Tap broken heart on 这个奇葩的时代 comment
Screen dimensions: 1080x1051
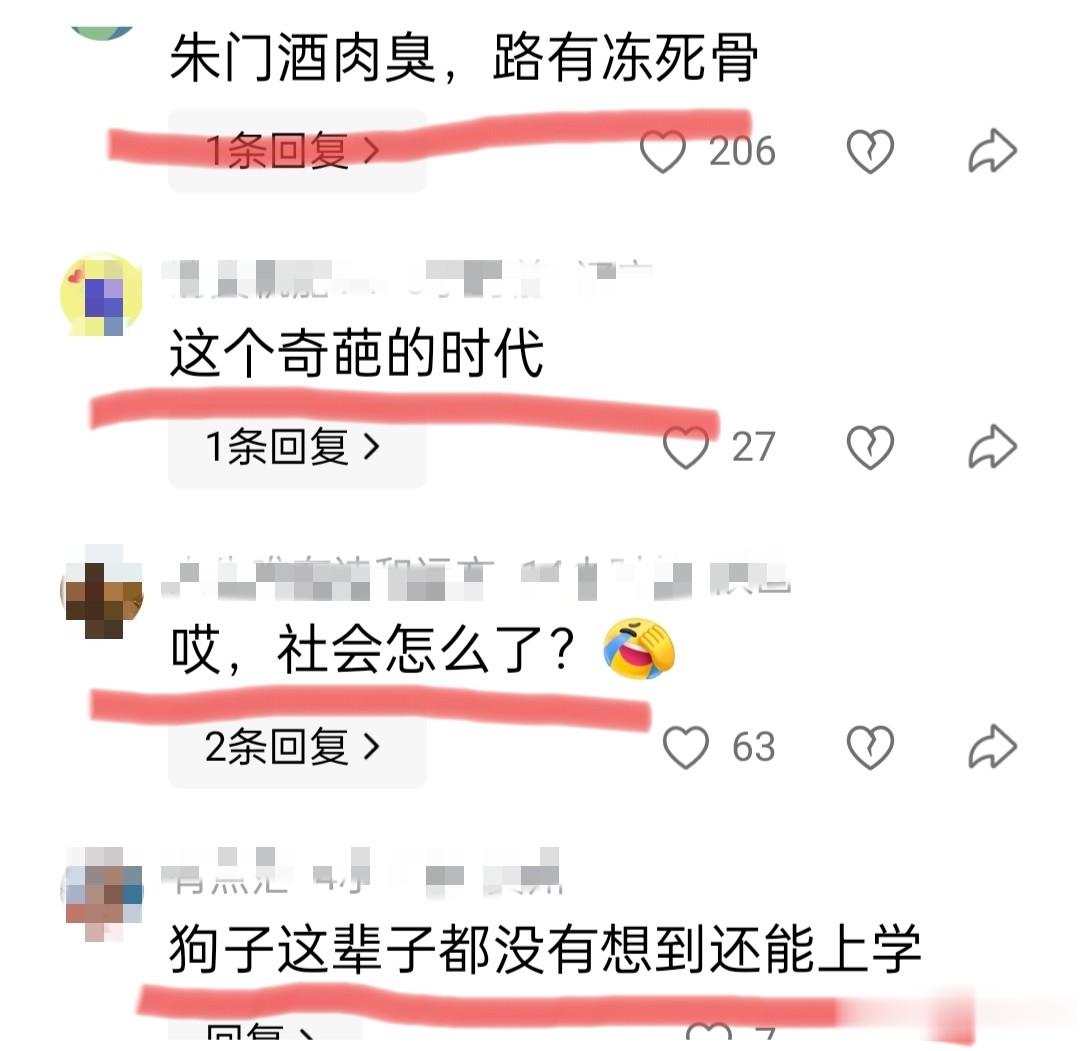coord(870,447)
